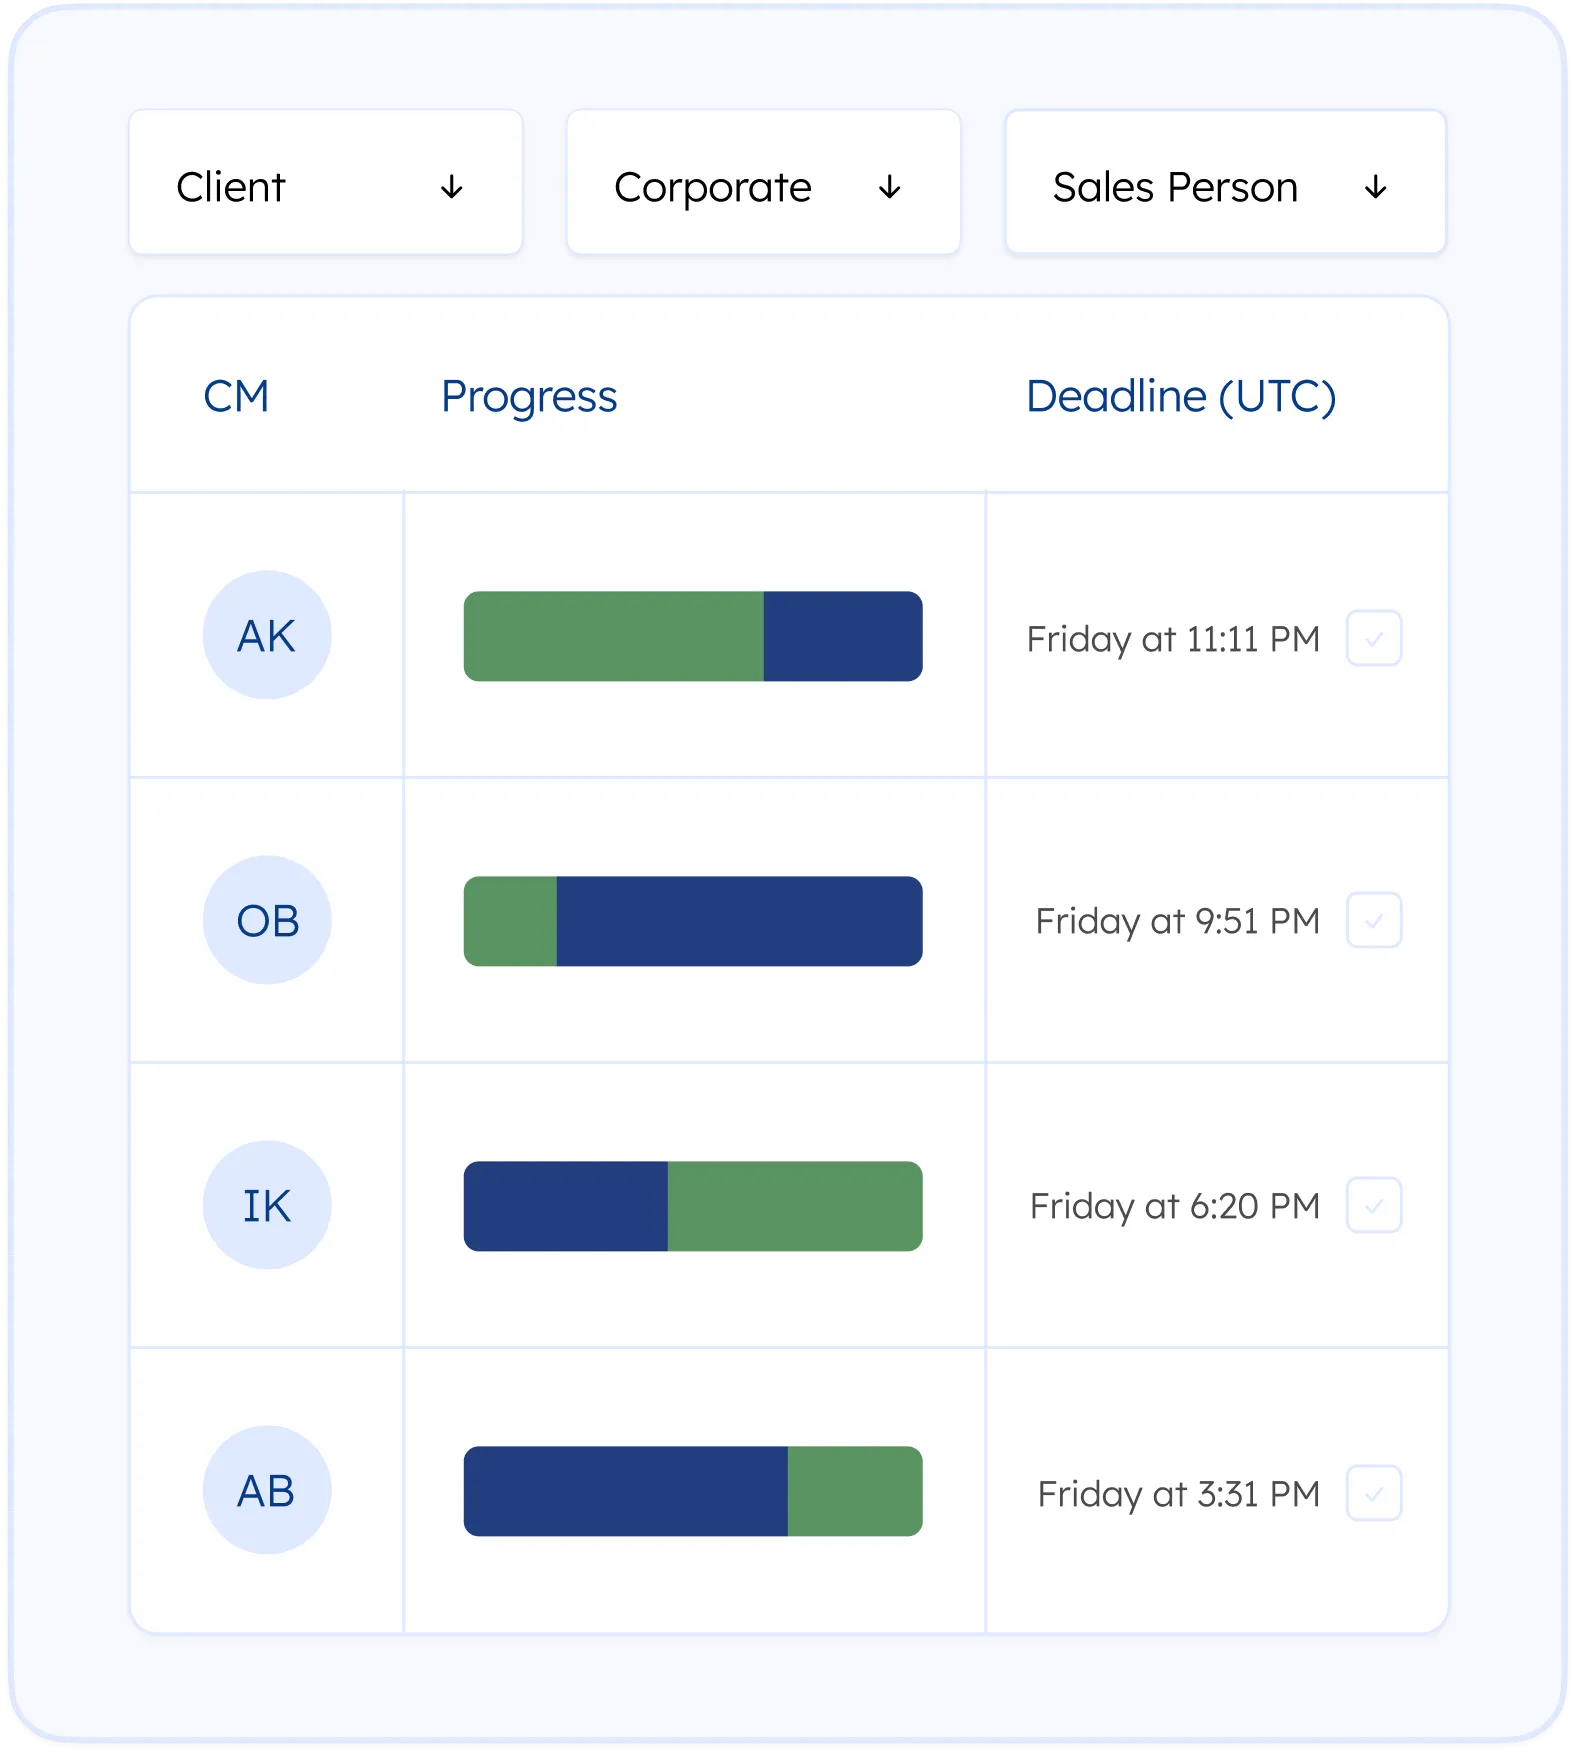1573x1753 pixels.
Task: Click the green portion of AK's progress bar
Action: pyautogui.click(x=613, y=637)
